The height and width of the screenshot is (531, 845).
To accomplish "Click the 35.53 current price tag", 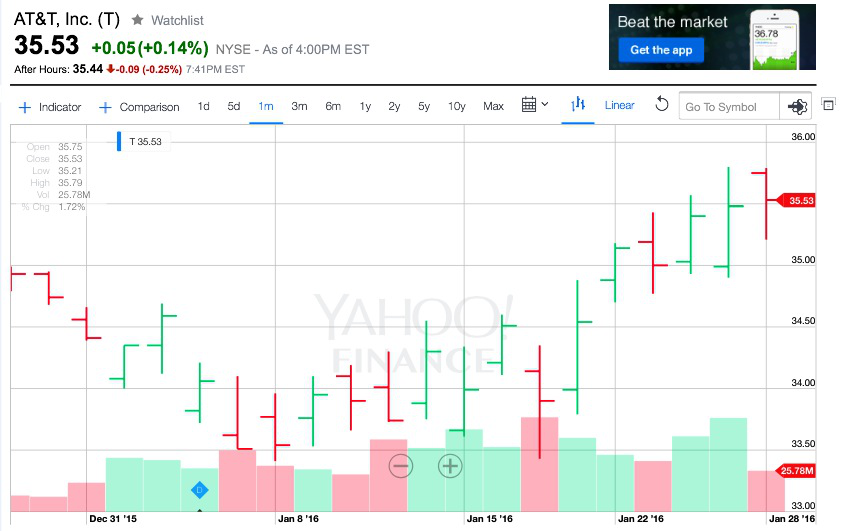I will 801,200.
